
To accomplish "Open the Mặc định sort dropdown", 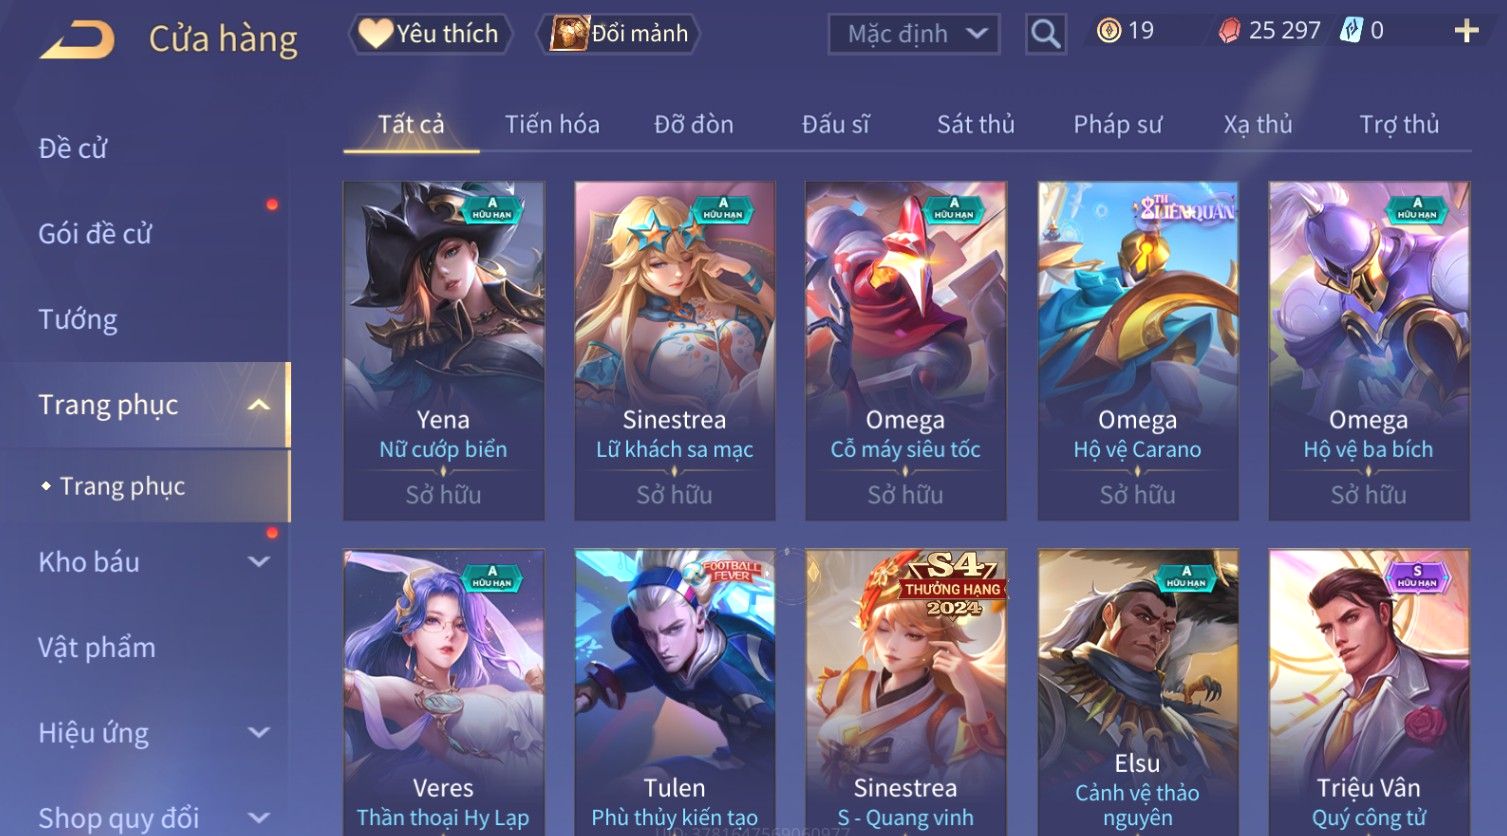I will [914, 34].
